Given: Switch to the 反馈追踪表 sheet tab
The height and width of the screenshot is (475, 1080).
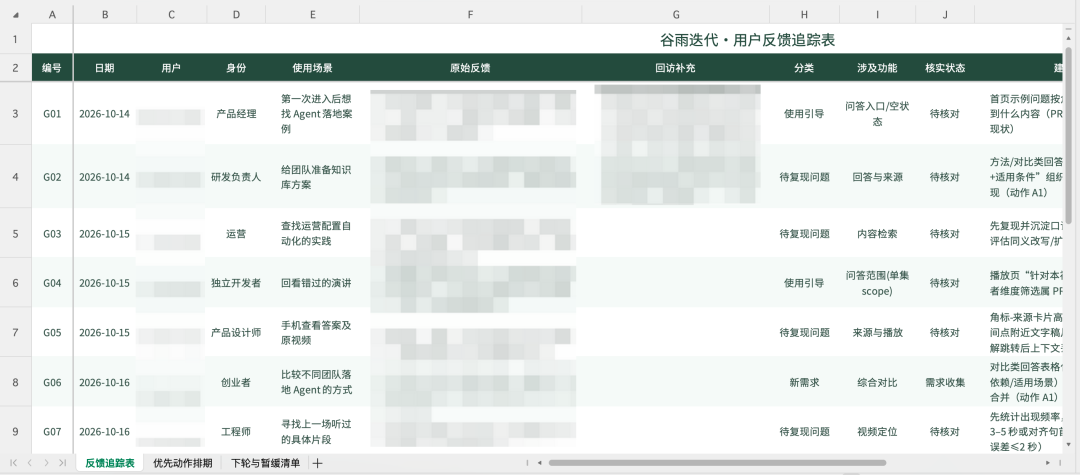Looking at the screenshot, I should click(110, 463).
